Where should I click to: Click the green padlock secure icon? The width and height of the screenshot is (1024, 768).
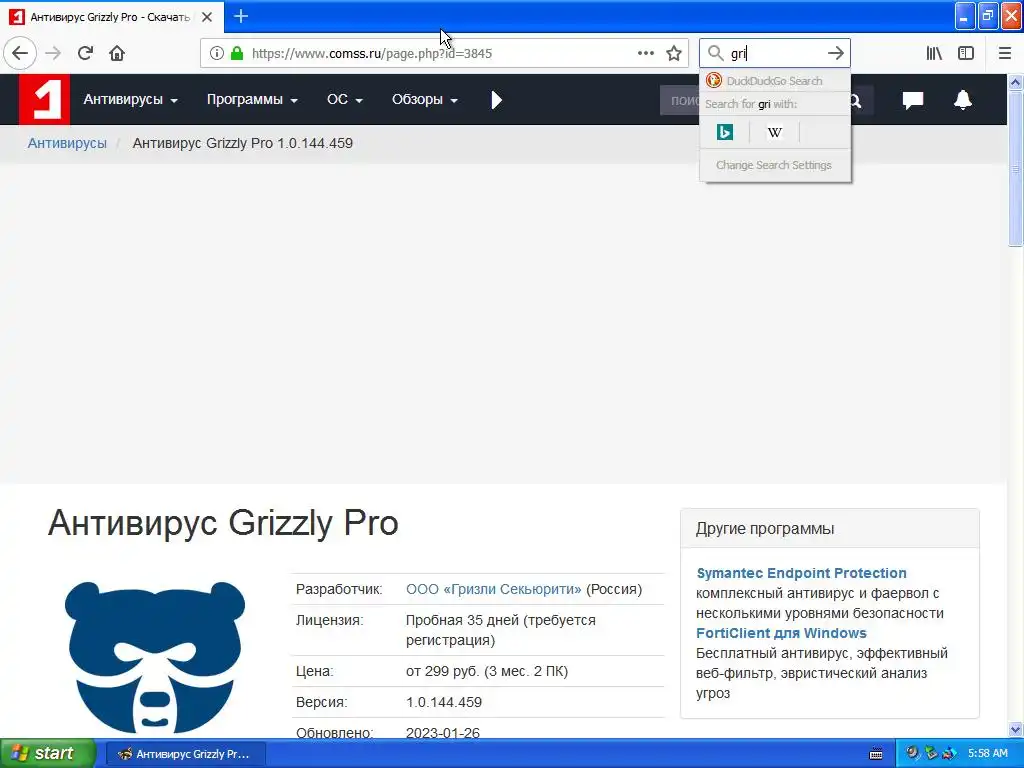(x=237, y=54)
